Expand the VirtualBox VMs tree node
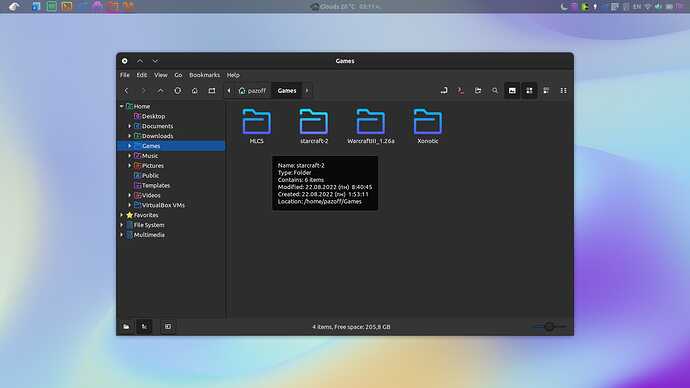 coord(130,205)
